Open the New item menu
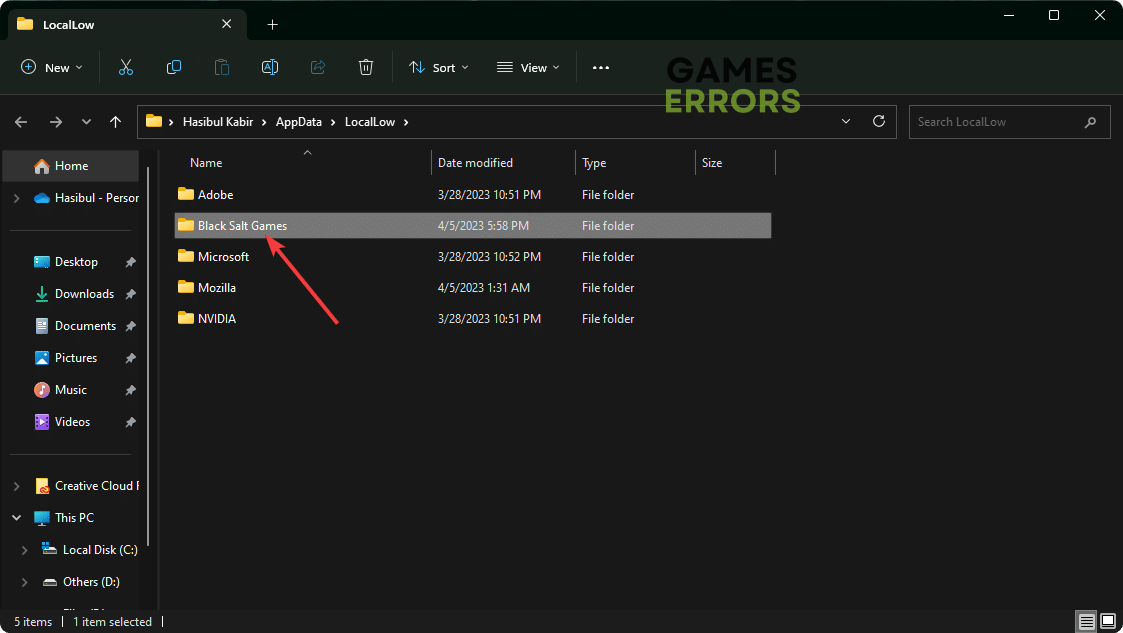This screenshot has height=633, width=1123. point(51,67)
